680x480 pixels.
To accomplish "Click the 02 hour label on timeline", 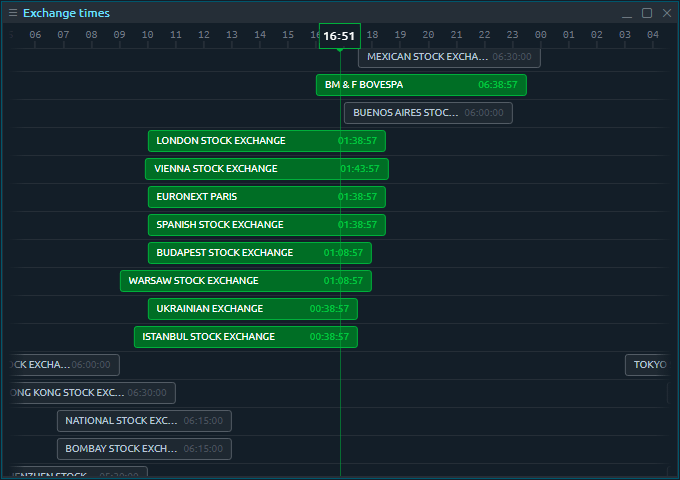I will click(596, 35).
